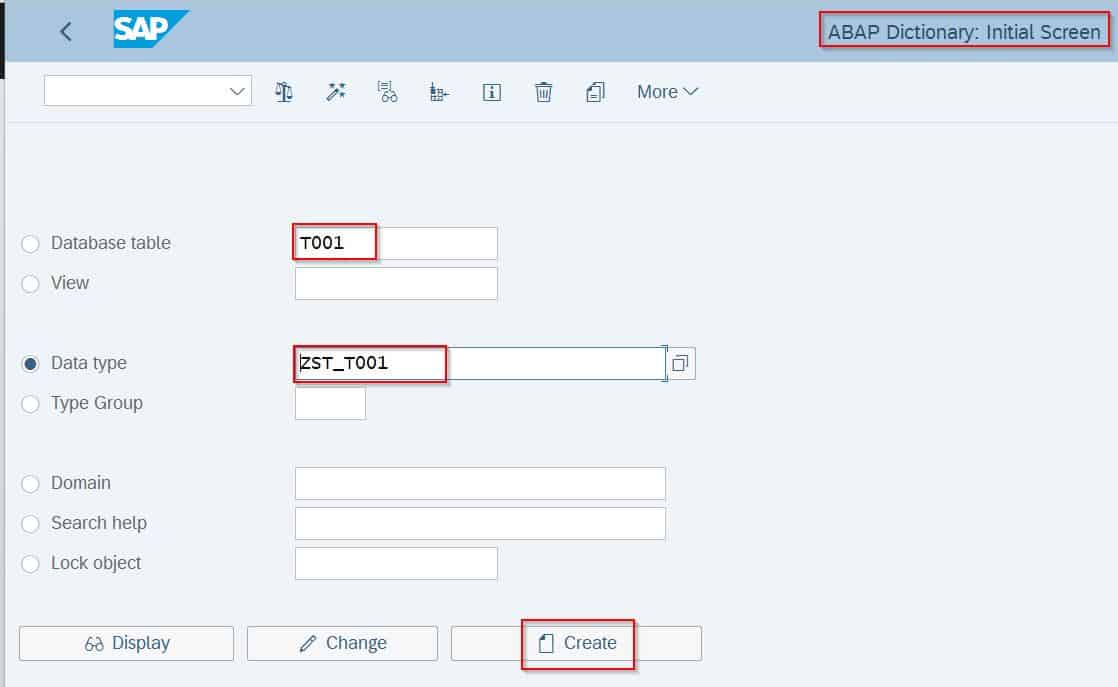Image resolution: width=1118 pixels, height=687 pixels.
Task: Open the Information documentation icon
Action: click(491, 91)
